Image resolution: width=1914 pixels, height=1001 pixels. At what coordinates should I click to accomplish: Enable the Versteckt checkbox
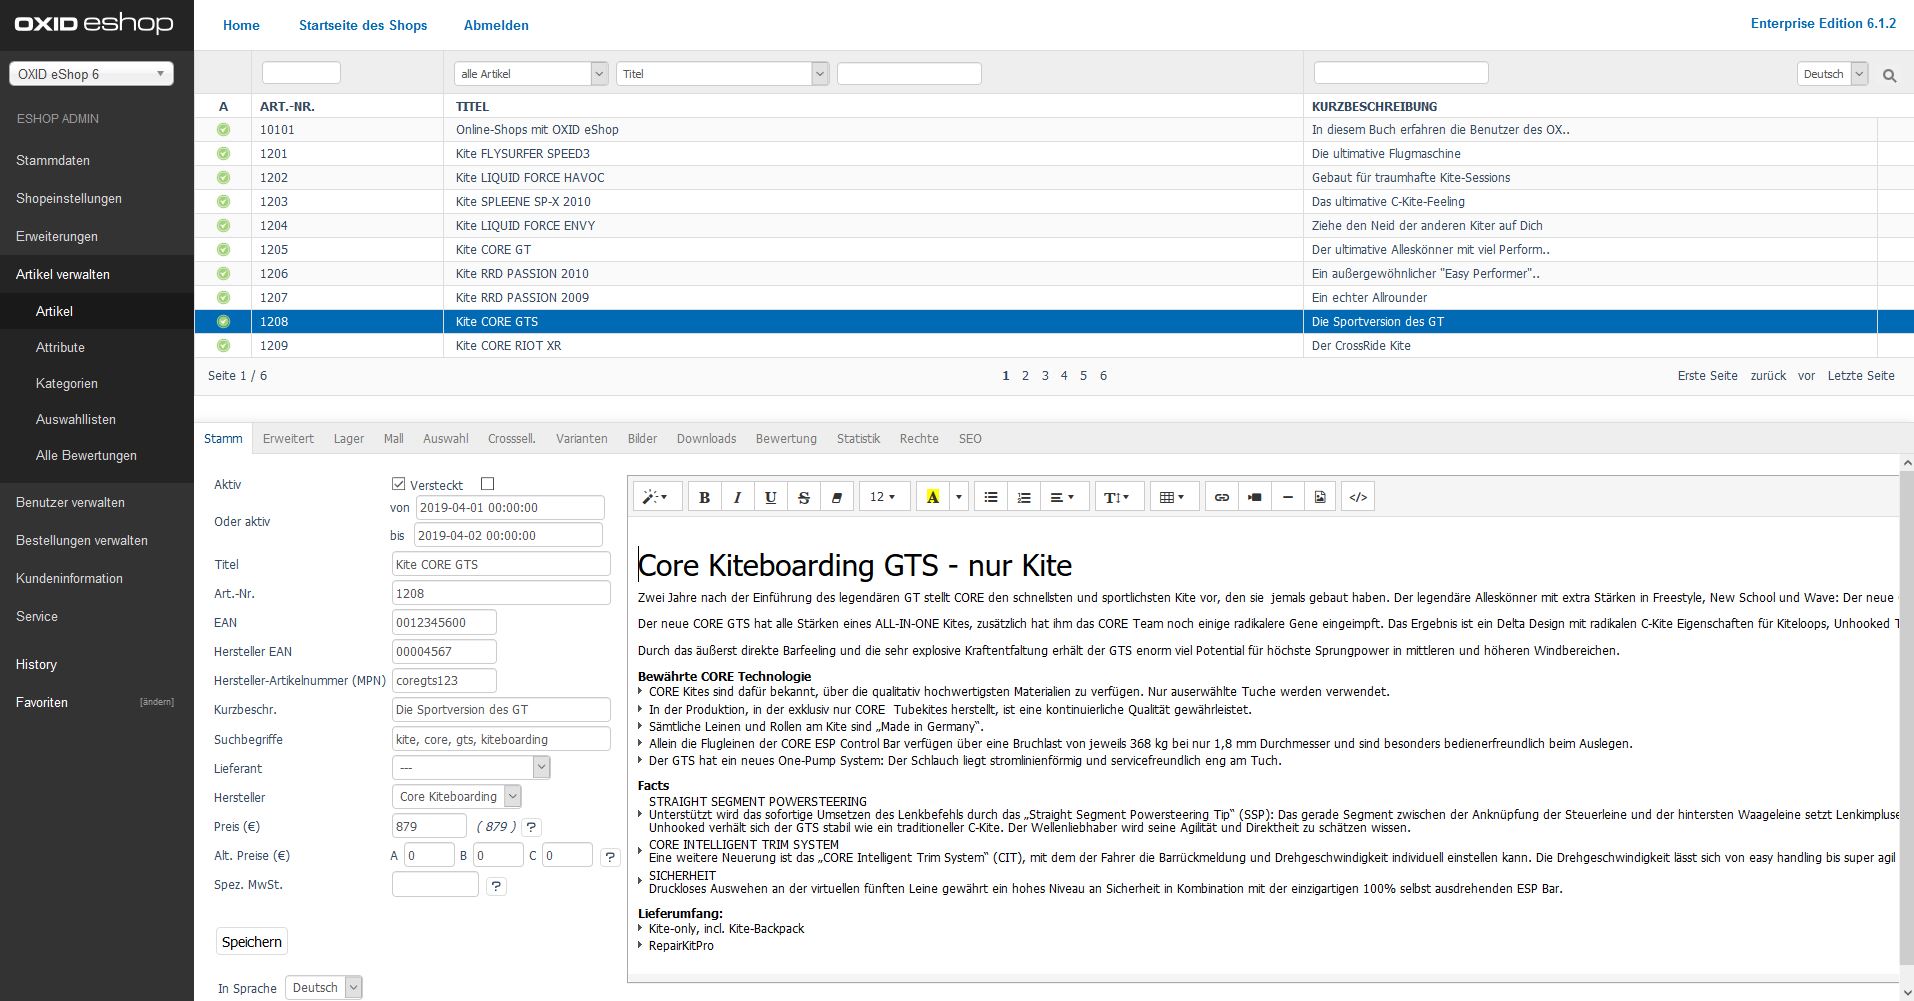487,484
